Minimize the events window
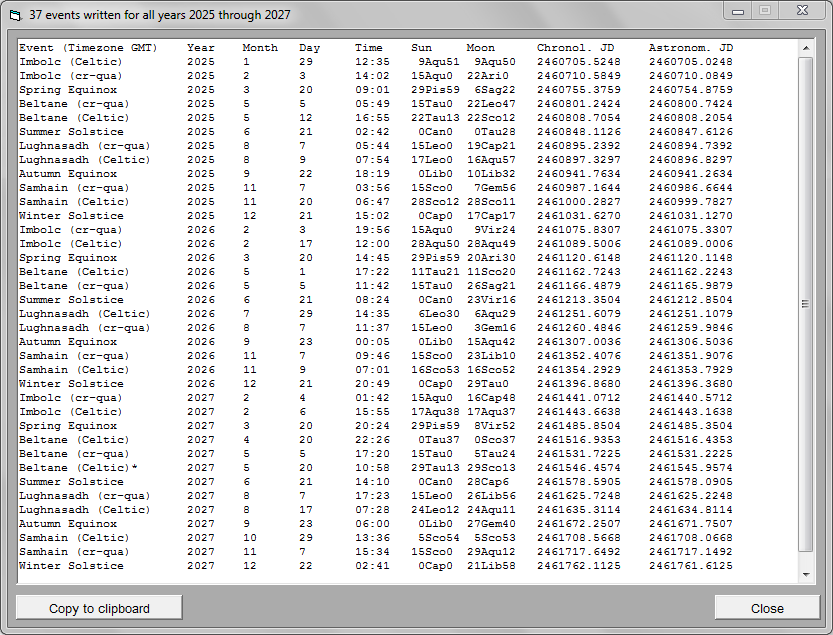 click(739, 10)
